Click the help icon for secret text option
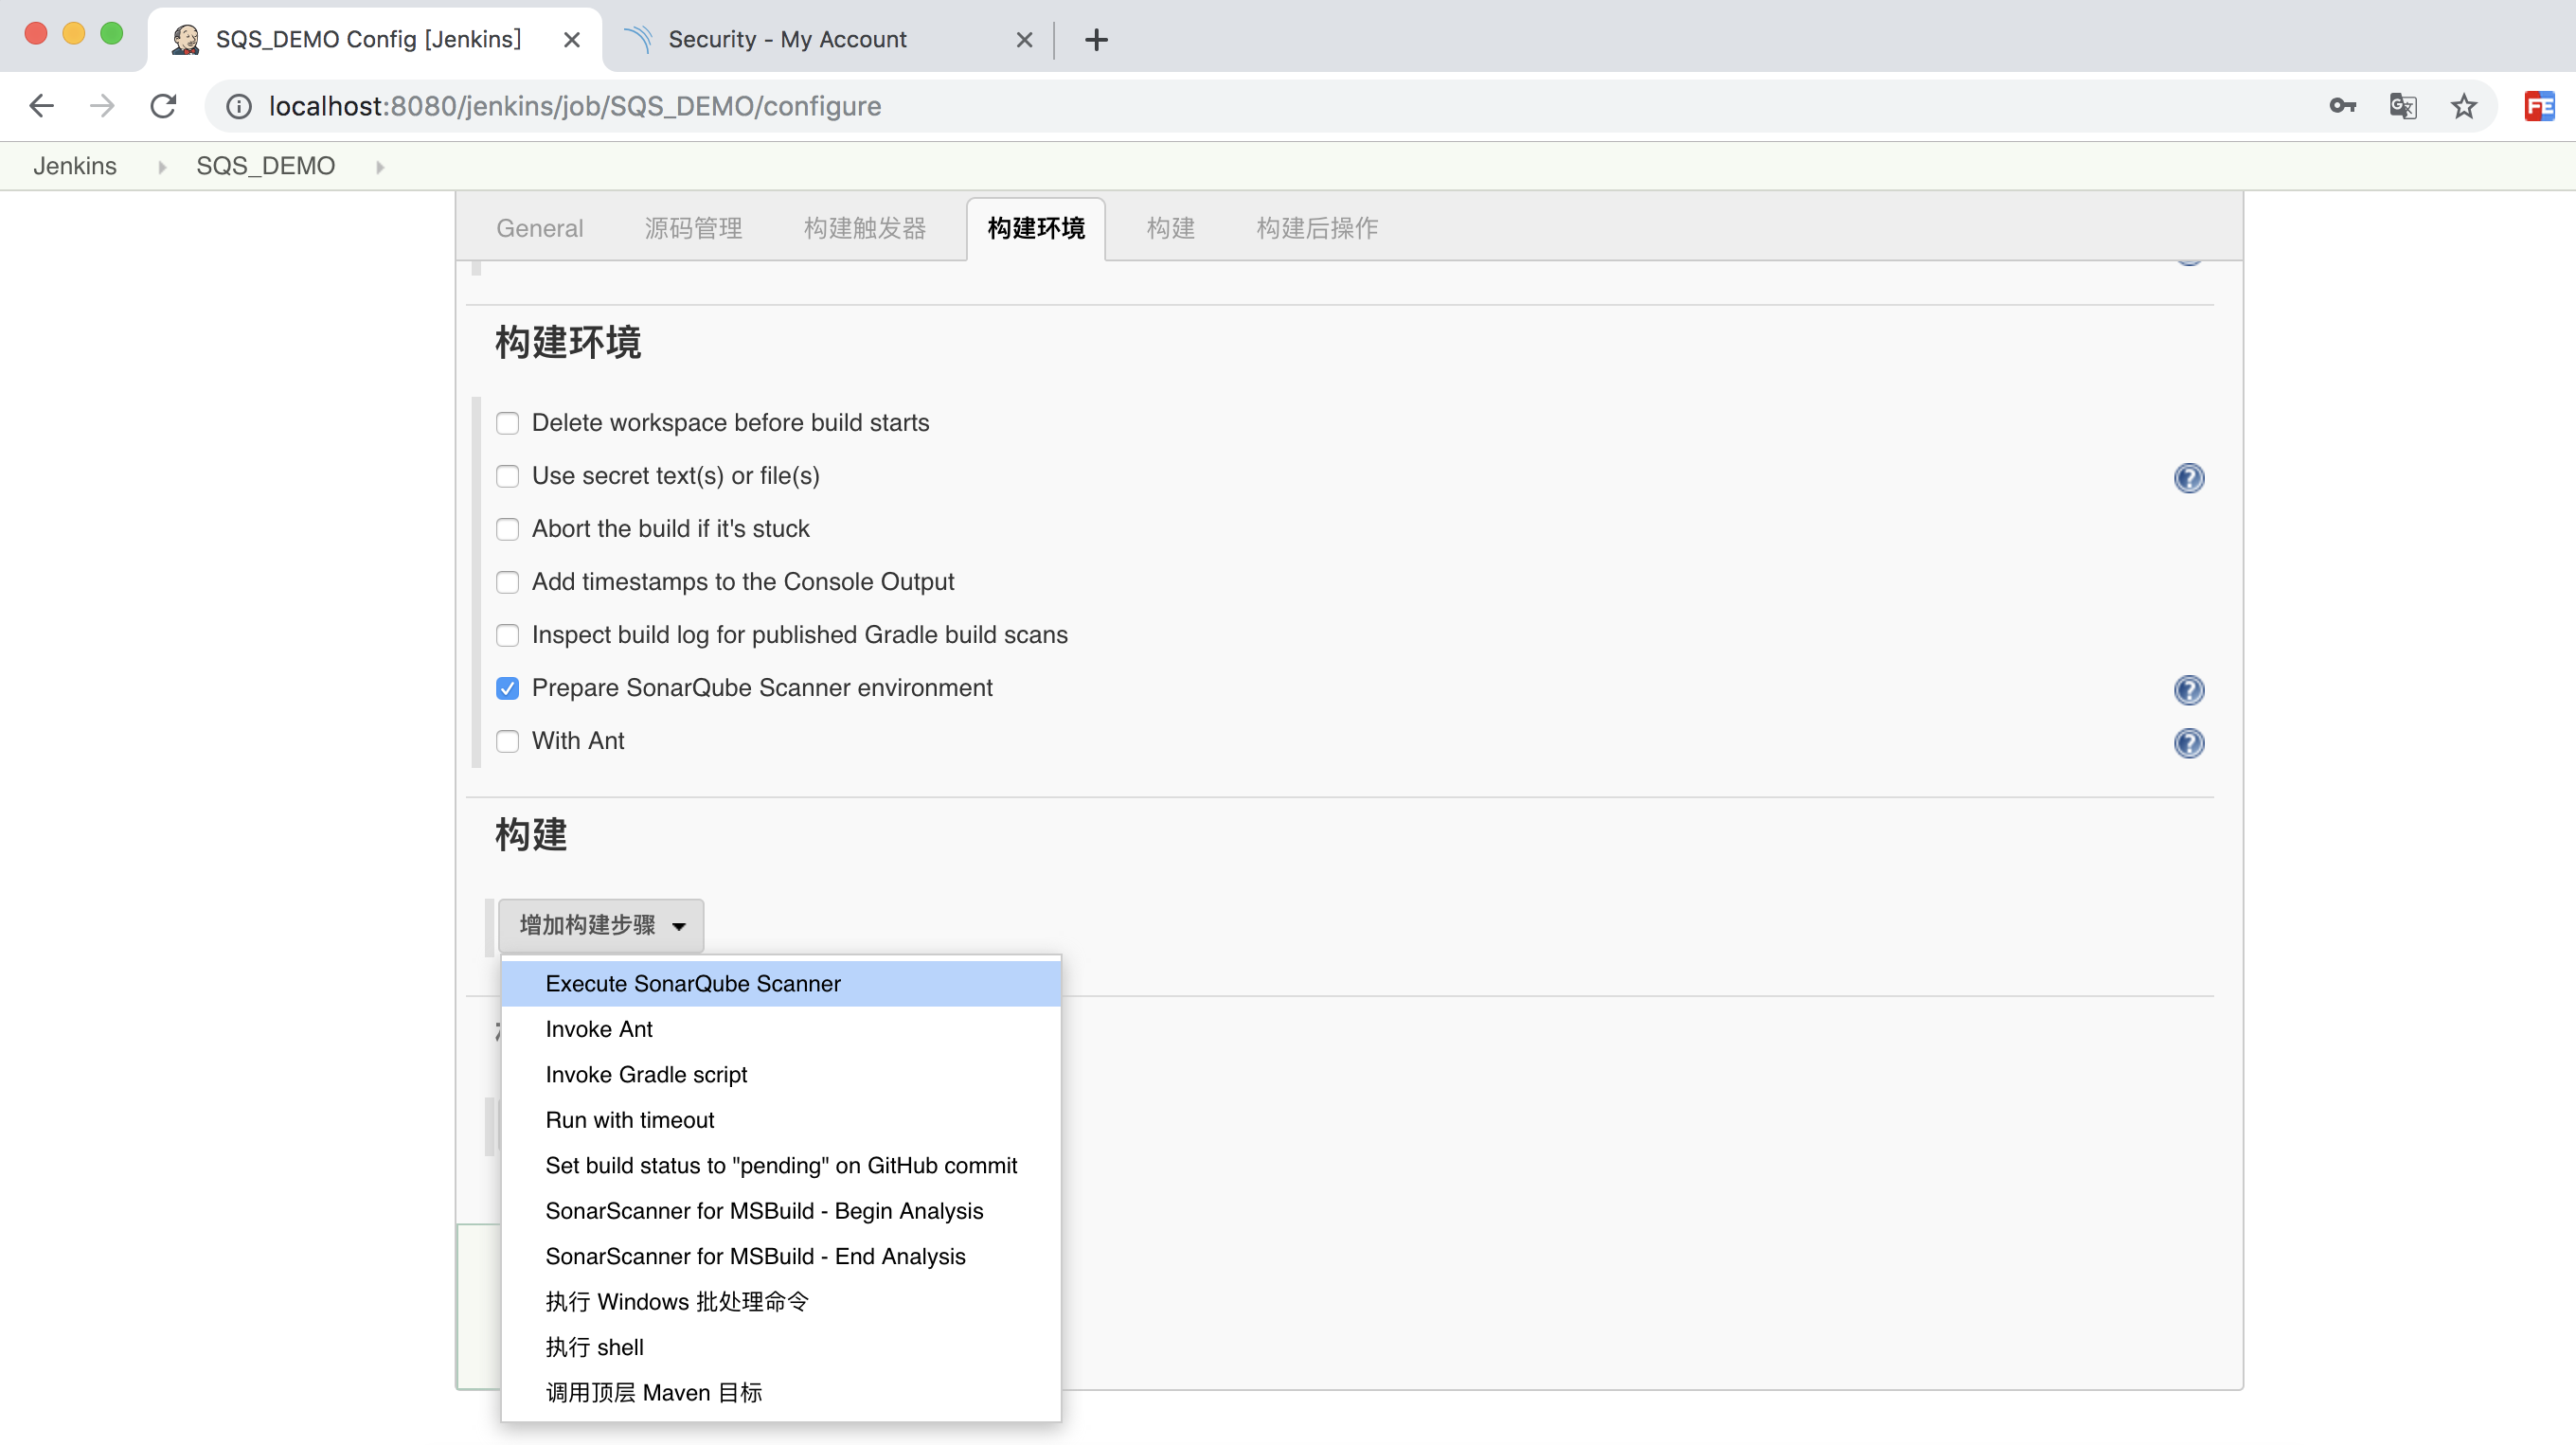The height and width of the screenshot is (1445, 2576). tap(2188, 478)
